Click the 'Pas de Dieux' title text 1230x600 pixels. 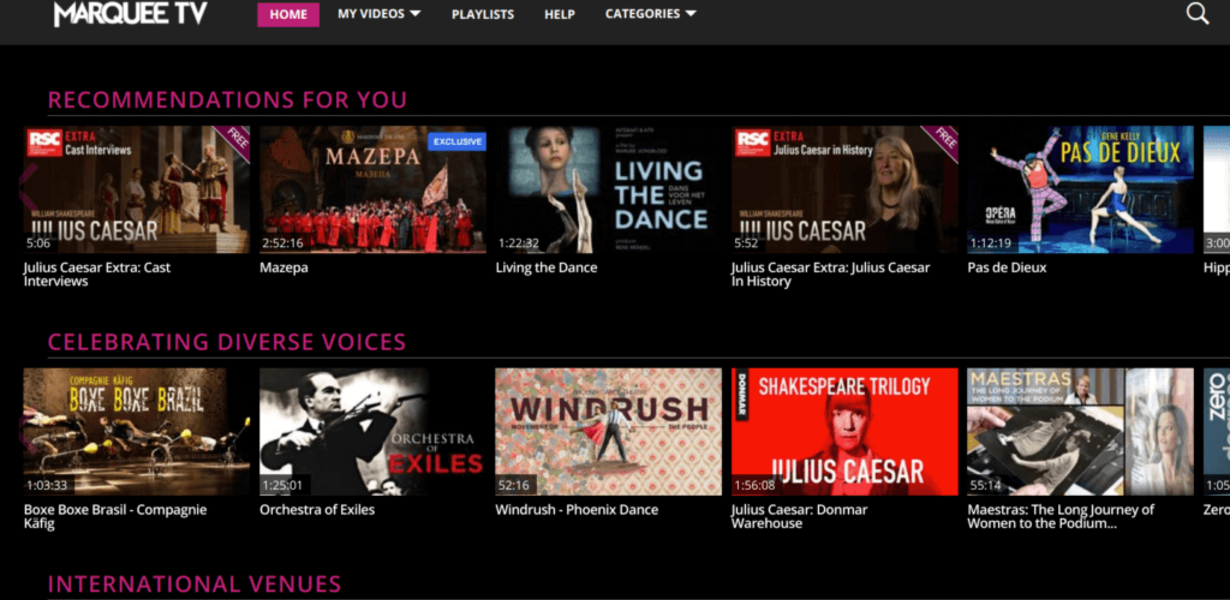pos(1007,268)
